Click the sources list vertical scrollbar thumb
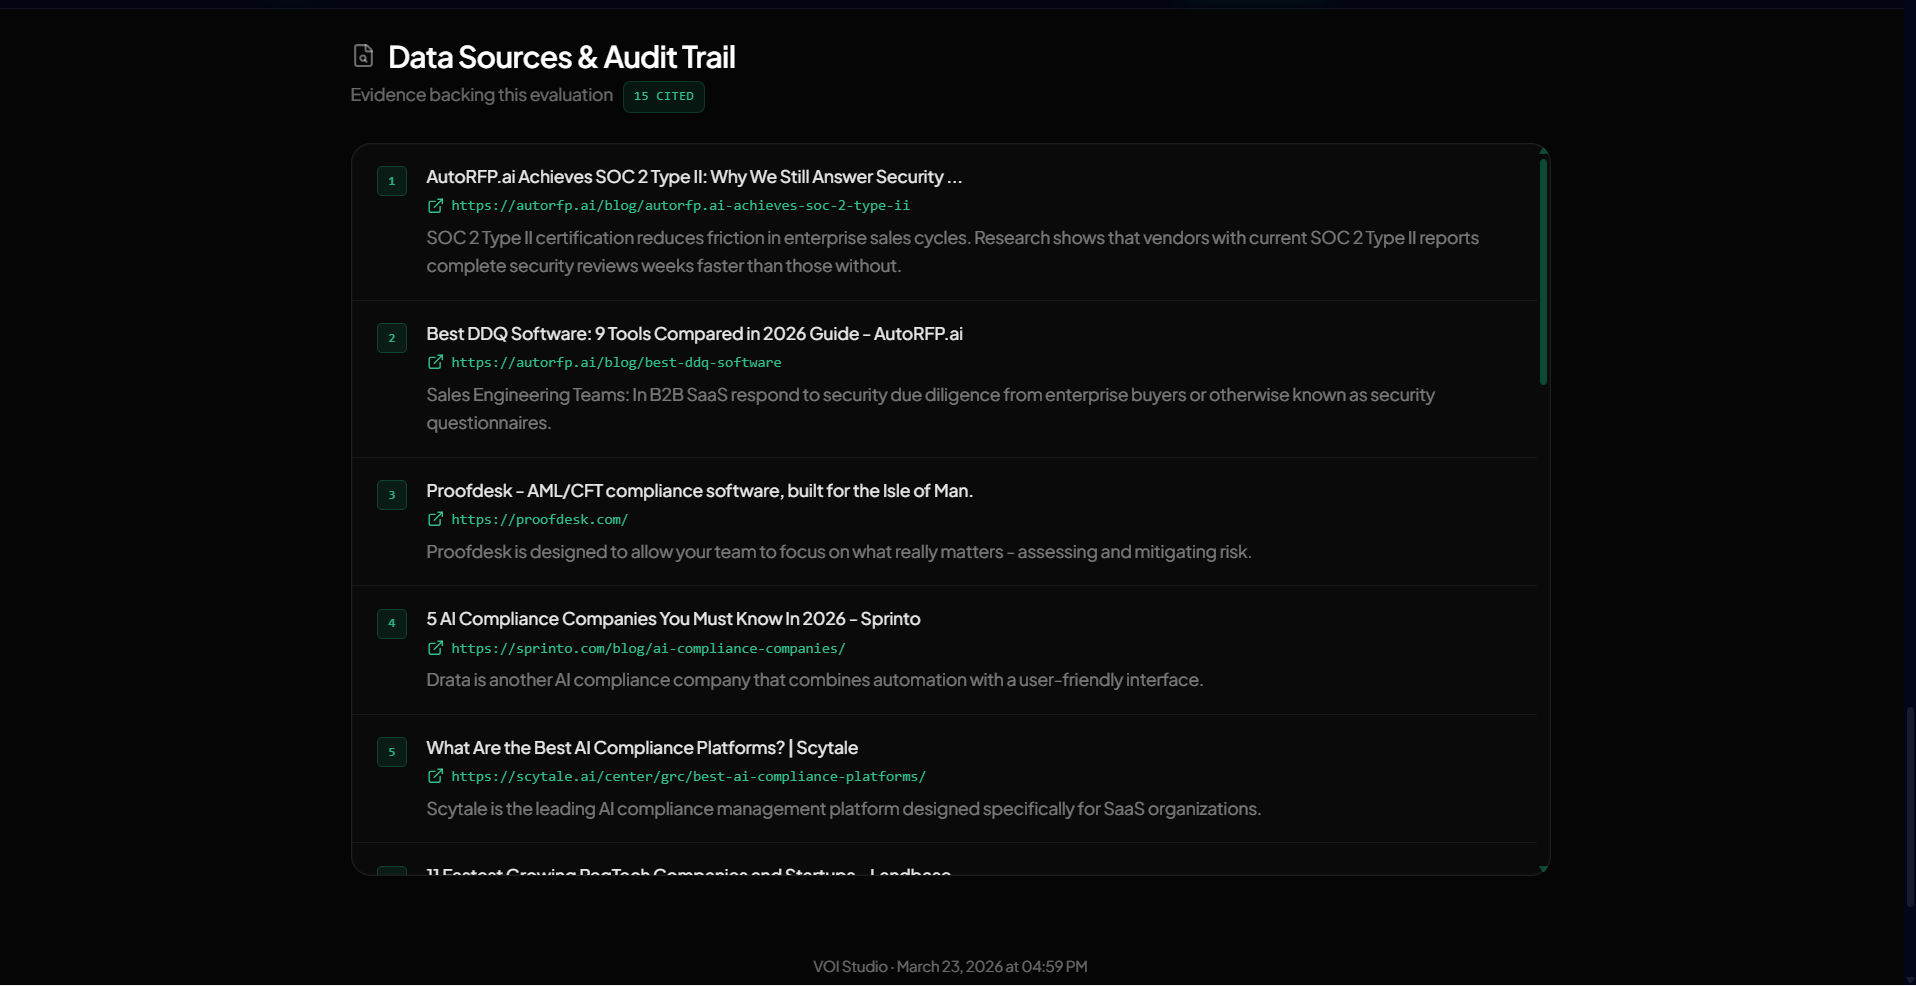The height and width of the screenshot is (986, 1916). 1543,272
